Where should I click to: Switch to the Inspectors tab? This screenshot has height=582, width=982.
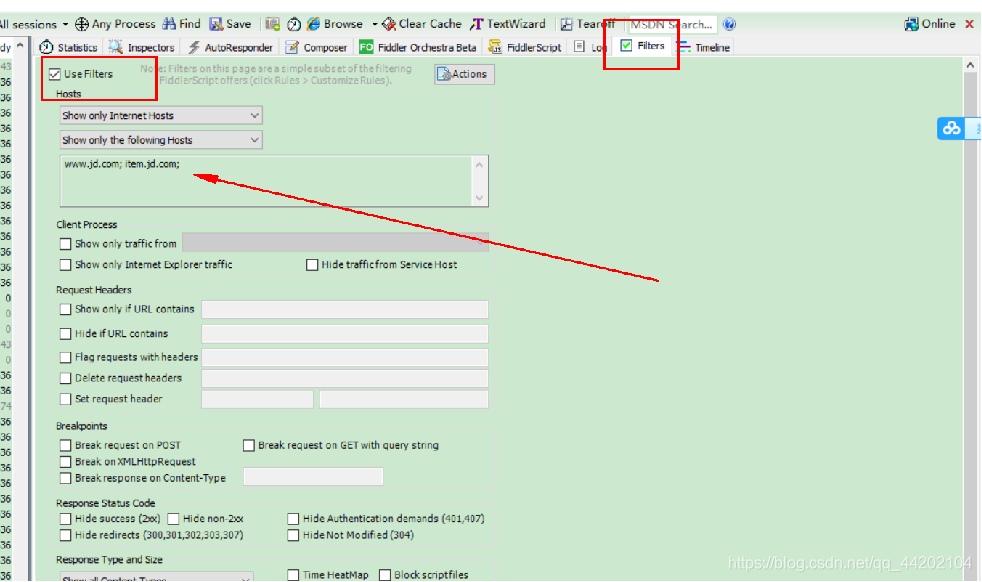(x=142, y=48)
